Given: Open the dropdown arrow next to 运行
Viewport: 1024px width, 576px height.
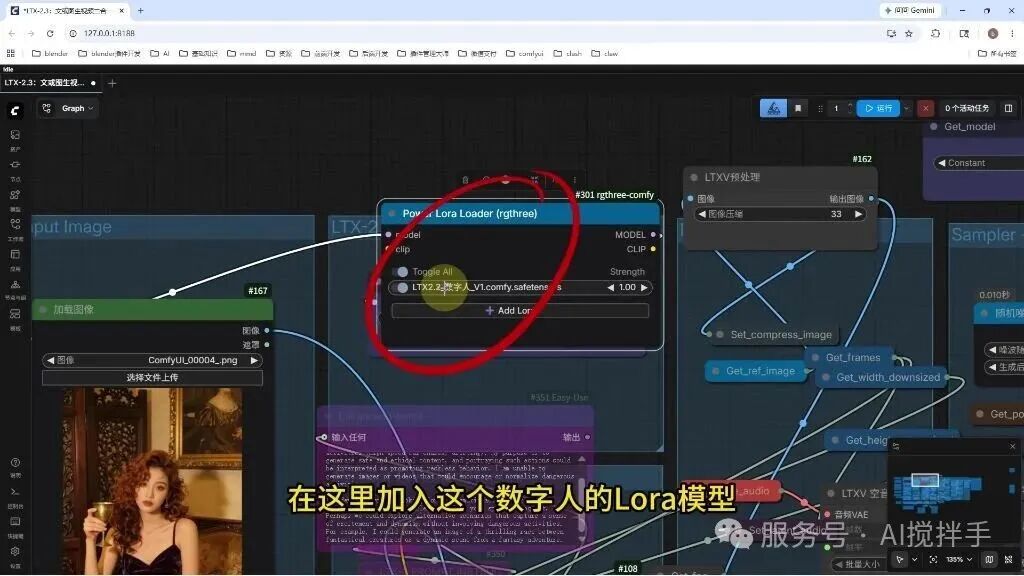Looking at the screenshot, I should (906, 108).
